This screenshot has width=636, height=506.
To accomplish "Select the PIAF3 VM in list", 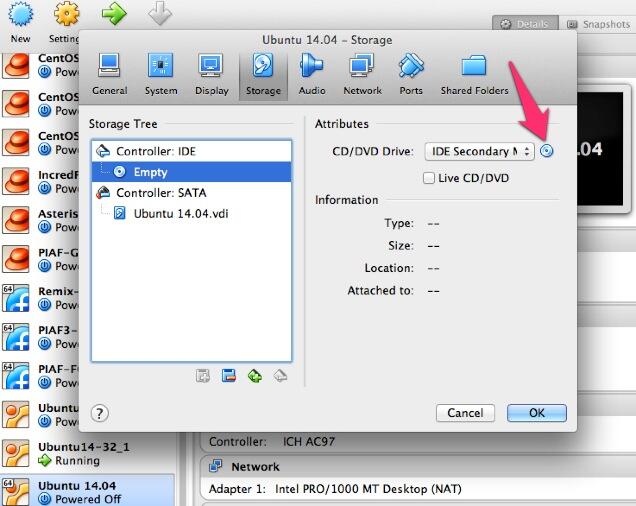I will coord(40,337).
